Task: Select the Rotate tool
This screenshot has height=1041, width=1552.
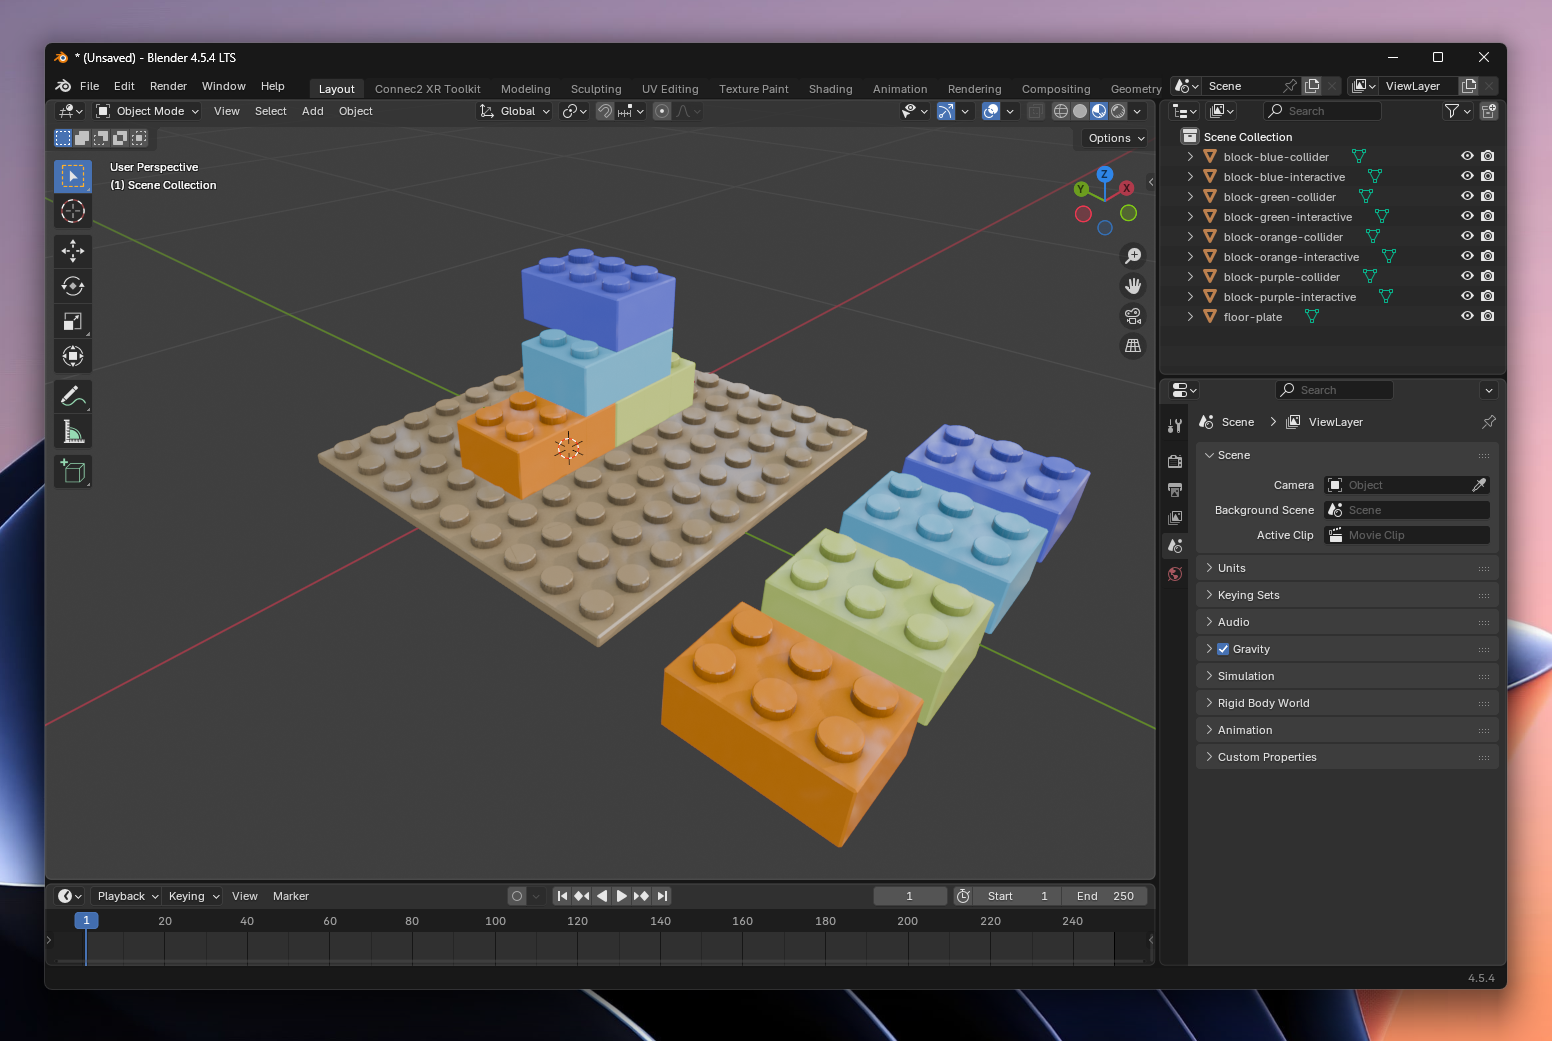Action: (x=73, y=286)
